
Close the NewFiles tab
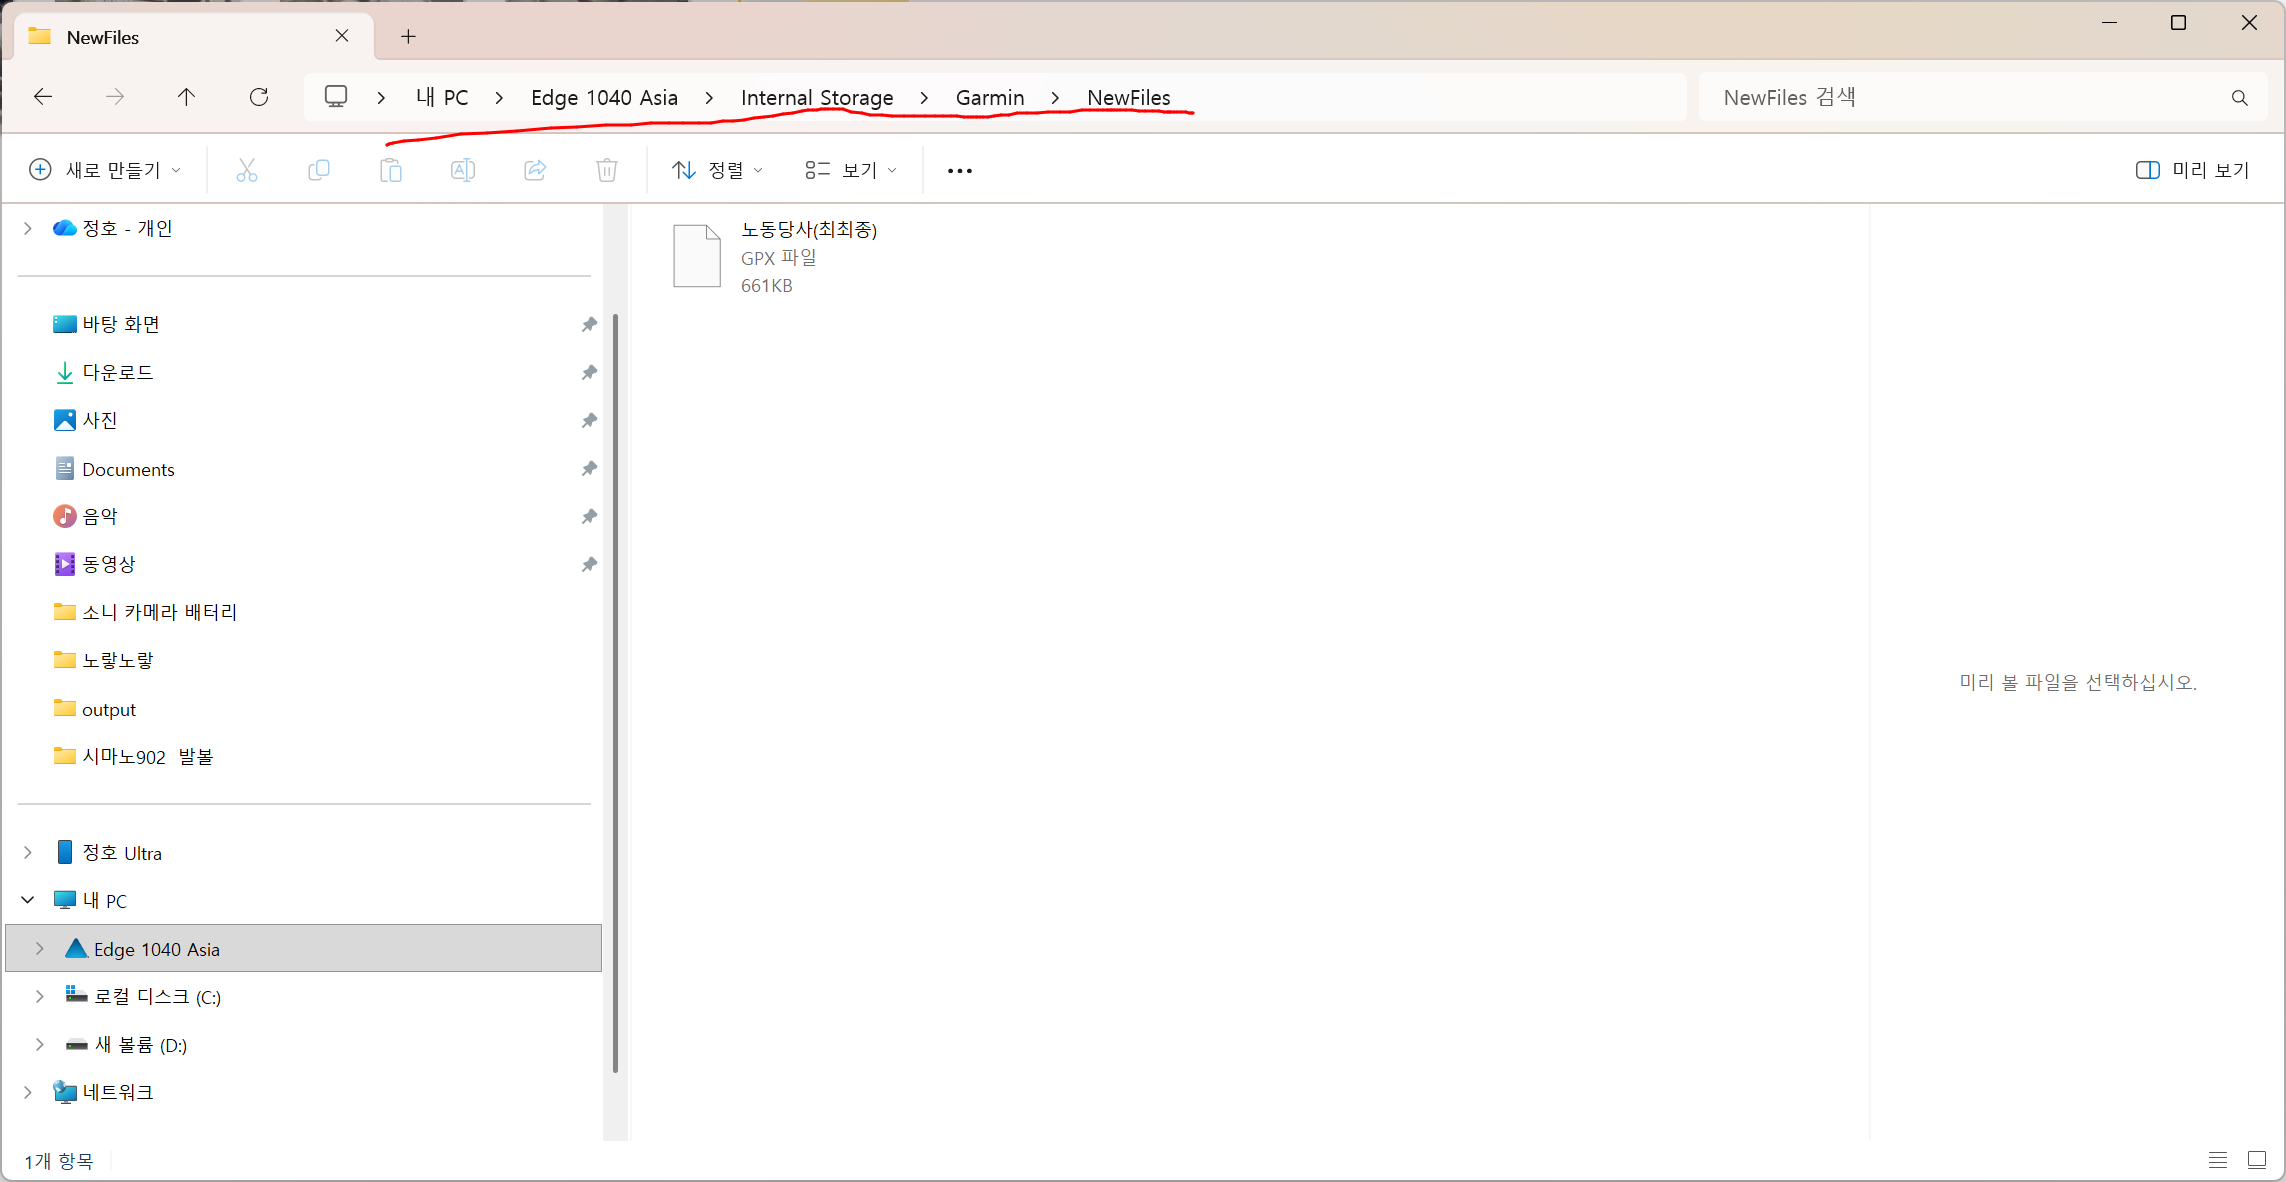342,36
